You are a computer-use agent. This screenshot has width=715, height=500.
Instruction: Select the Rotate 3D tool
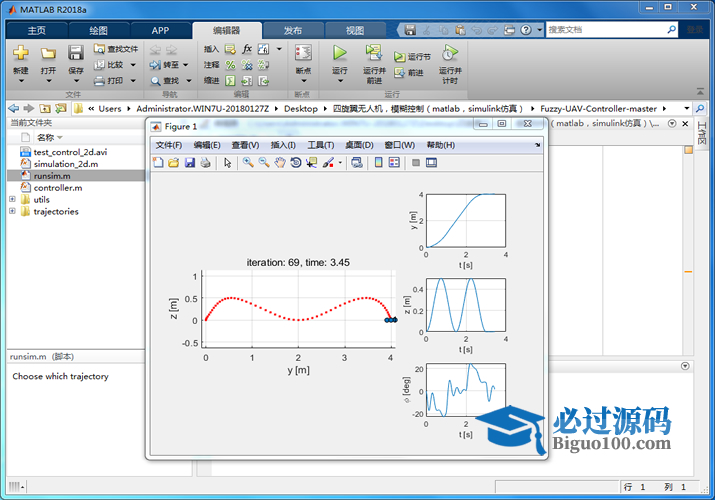[x=296, y=163]
